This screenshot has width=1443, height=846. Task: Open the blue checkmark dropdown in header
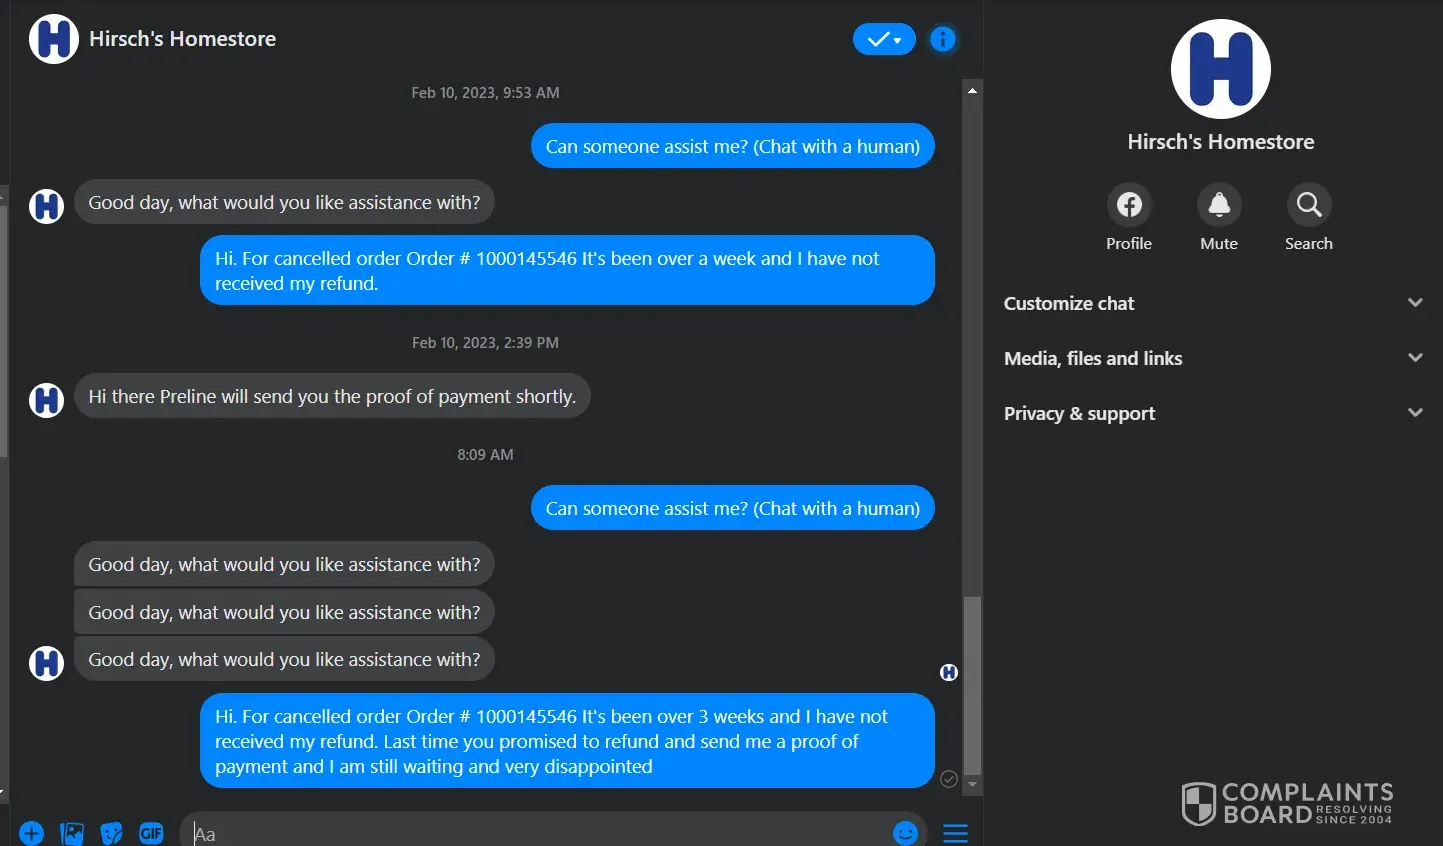(884, 39)
